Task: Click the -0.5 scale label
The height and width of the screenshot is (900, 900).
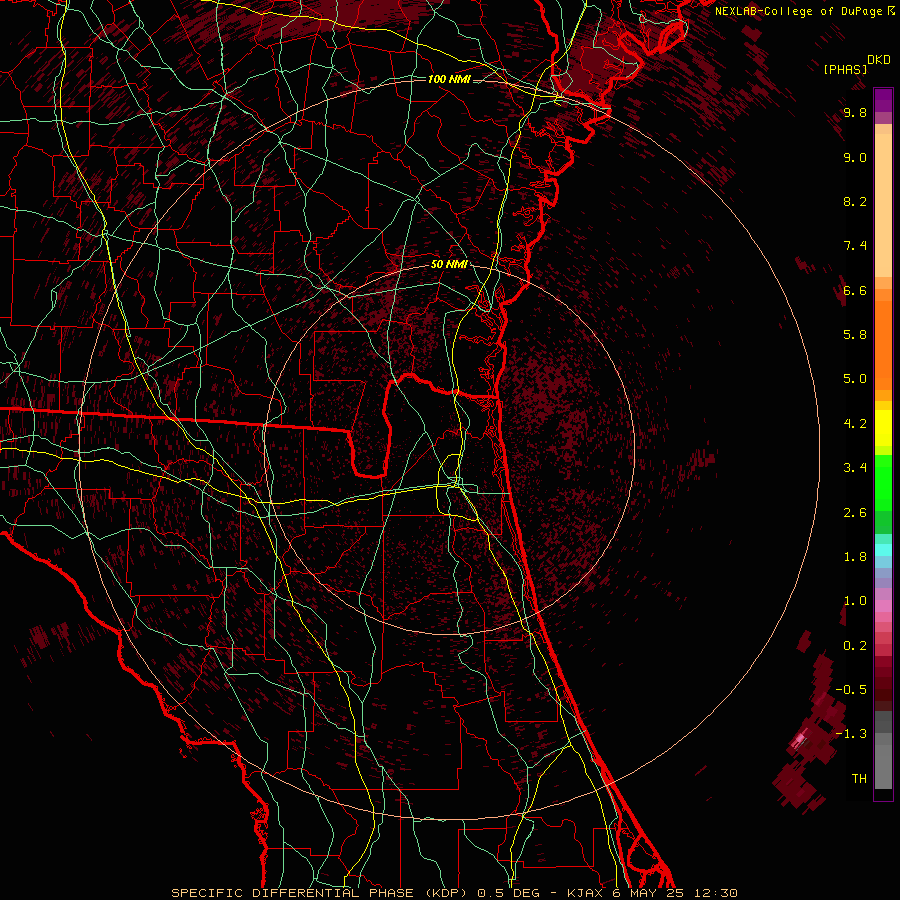Action: click(x=851, y=690)
